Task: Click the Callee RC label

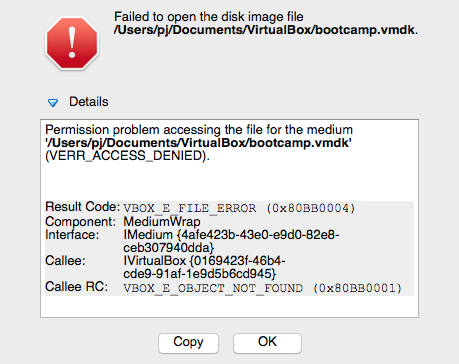Action: [x=77, y=287]
